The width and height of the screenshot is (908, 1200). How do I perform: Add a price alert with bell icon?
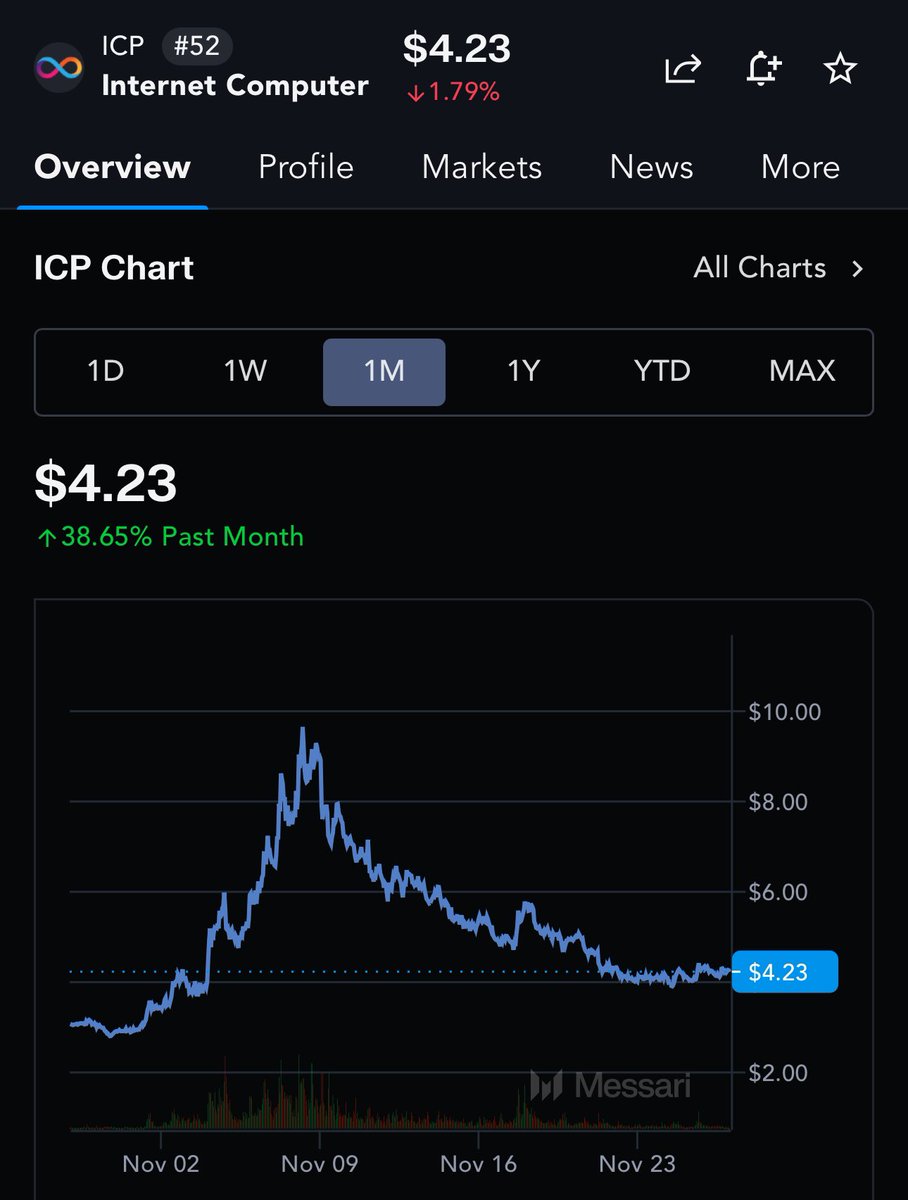click(763, 69)
